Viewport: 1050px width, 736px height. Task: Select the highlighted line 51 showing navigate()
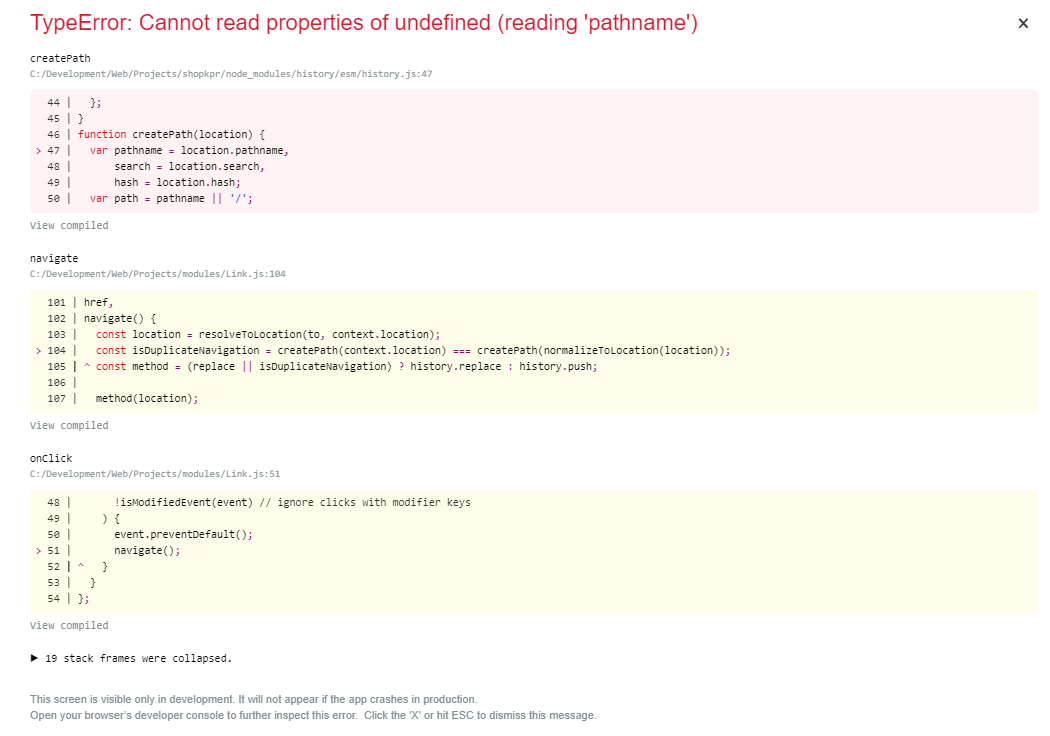140,550
